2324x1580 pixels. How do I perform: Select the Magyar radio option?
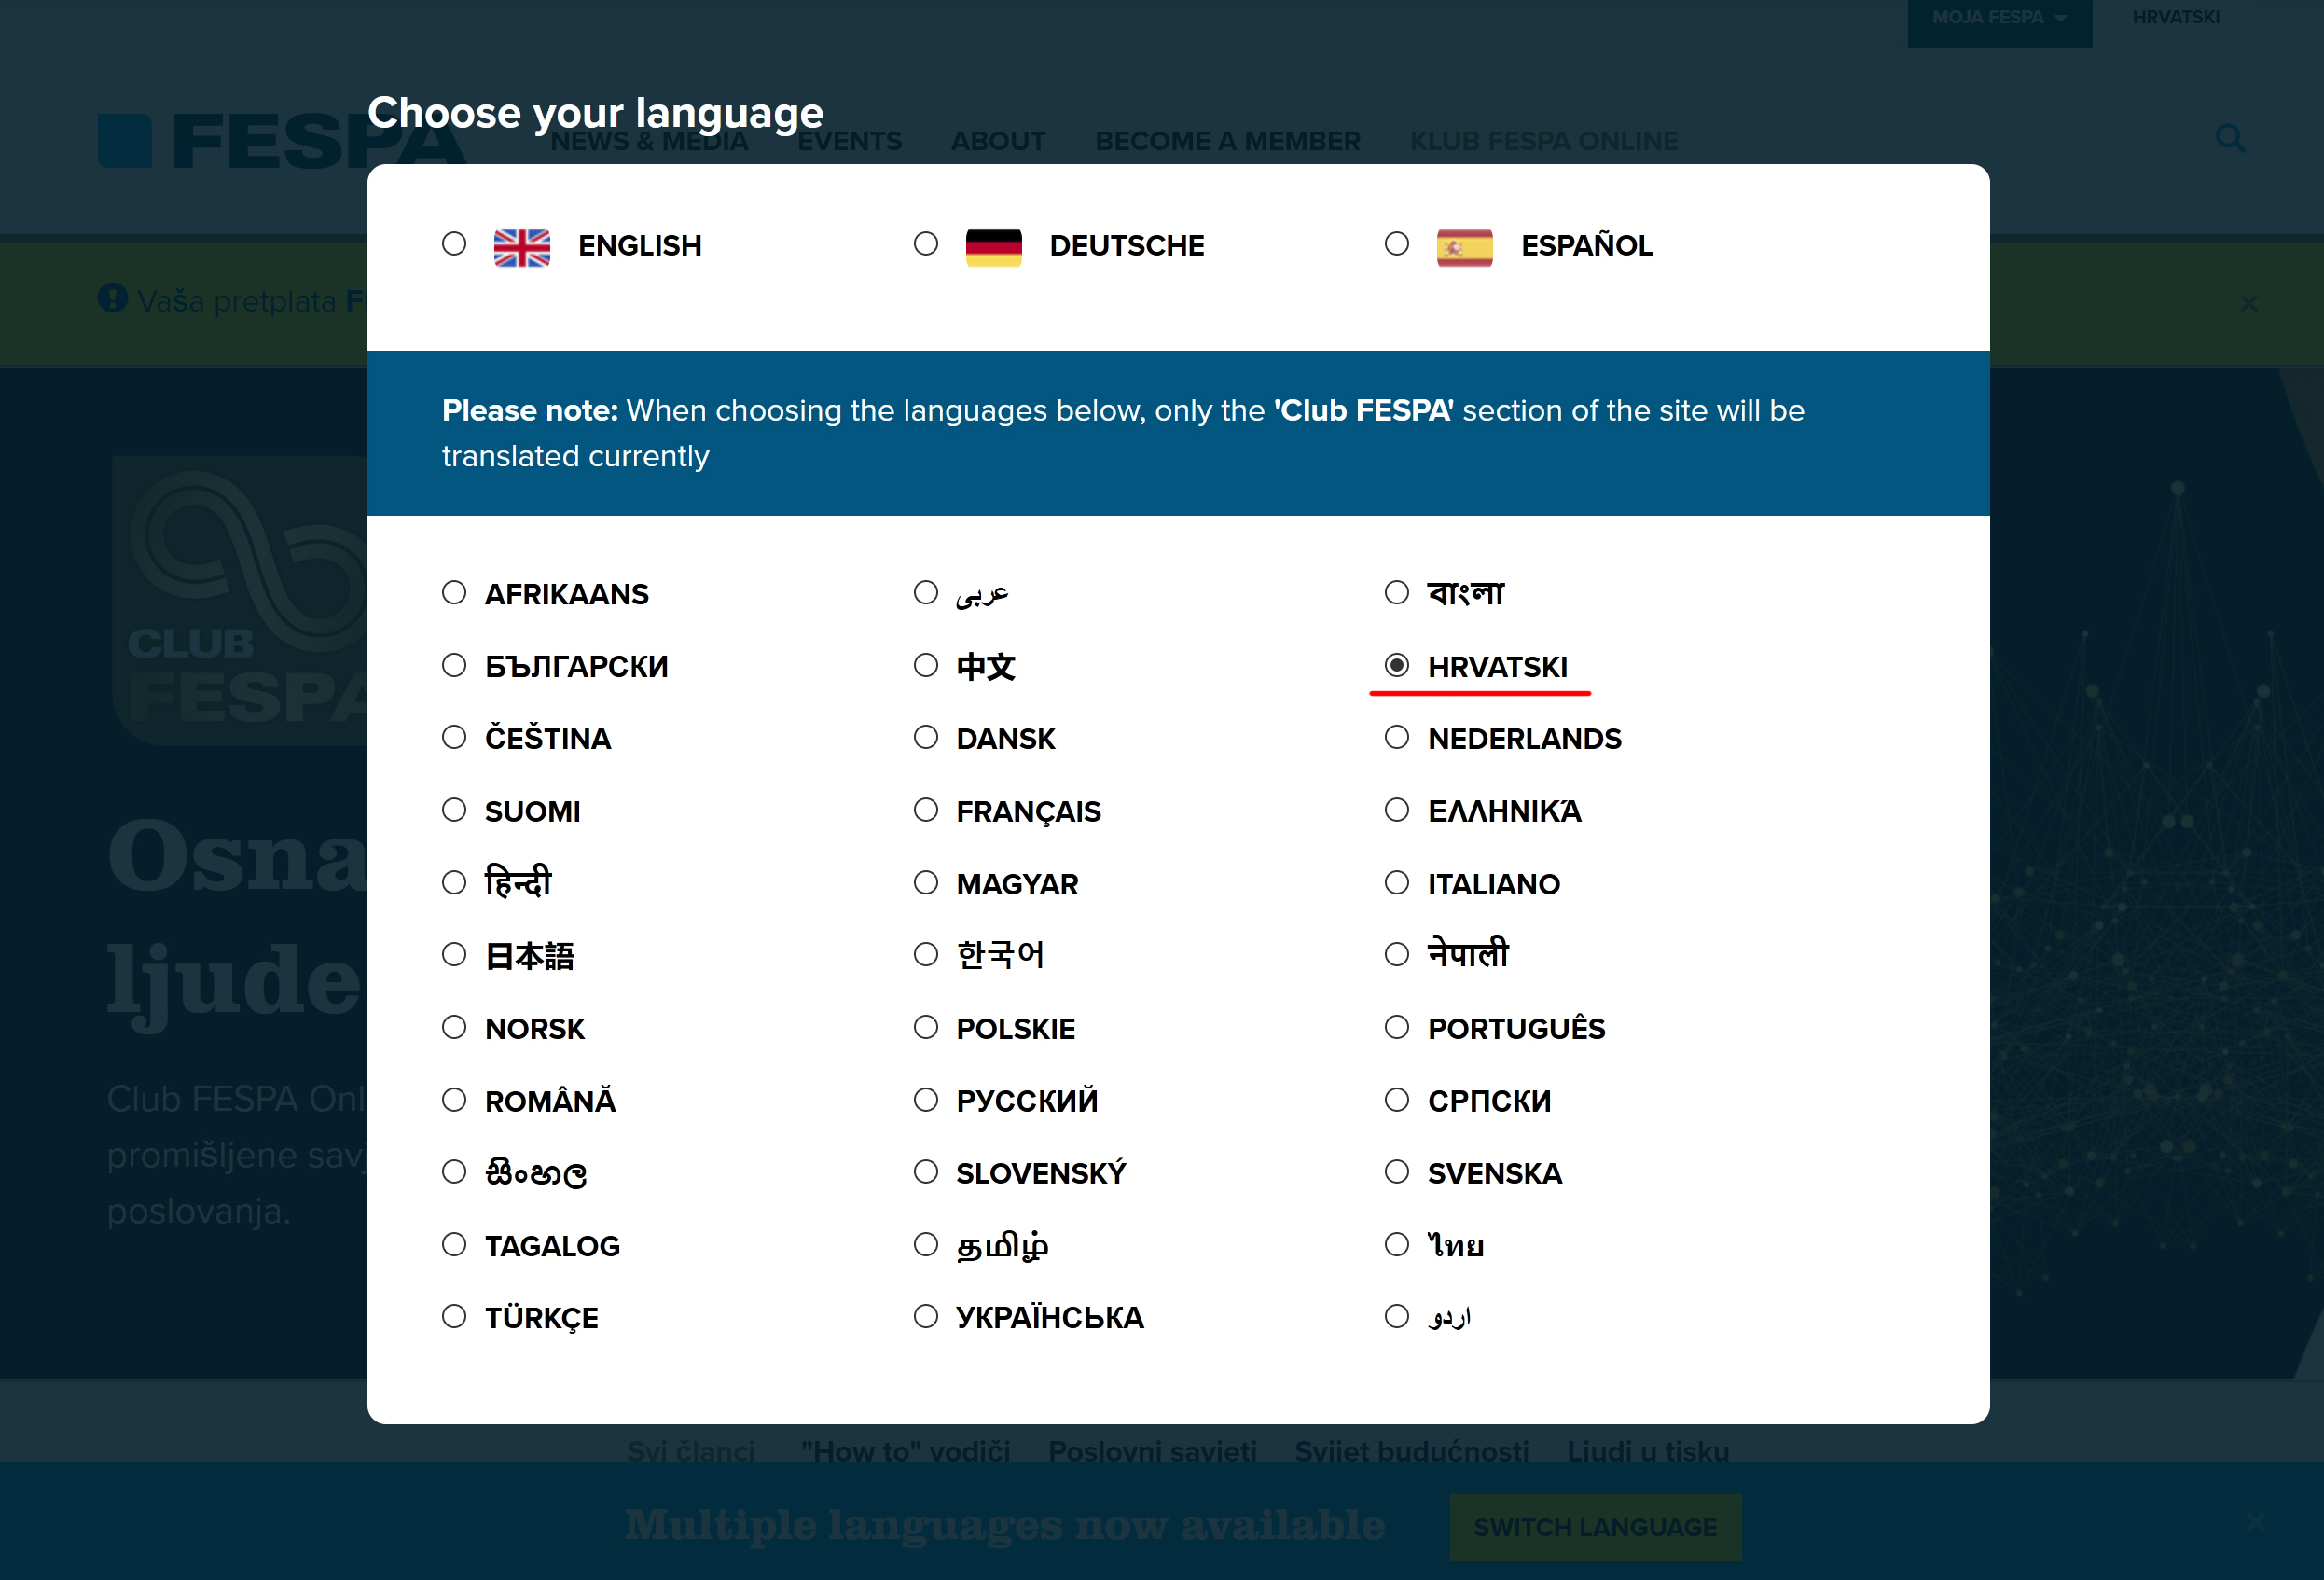[x=926, y=883]
